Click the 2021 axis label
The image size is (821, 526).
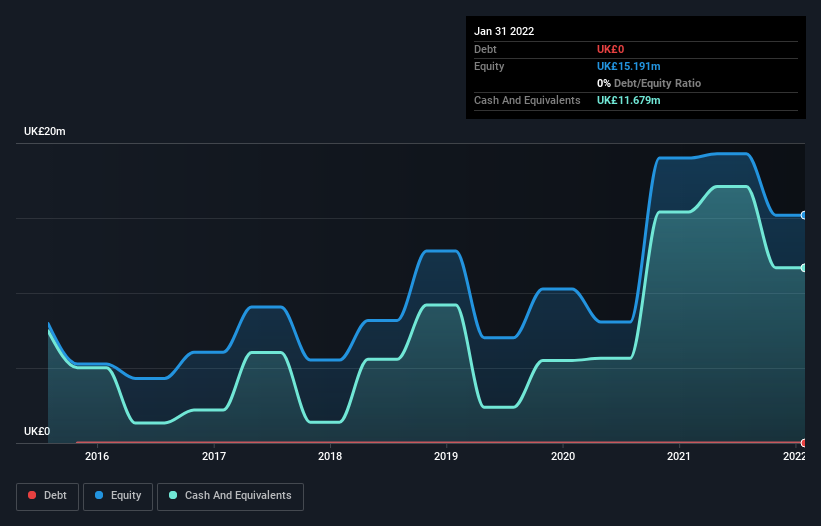click(679, 456)
